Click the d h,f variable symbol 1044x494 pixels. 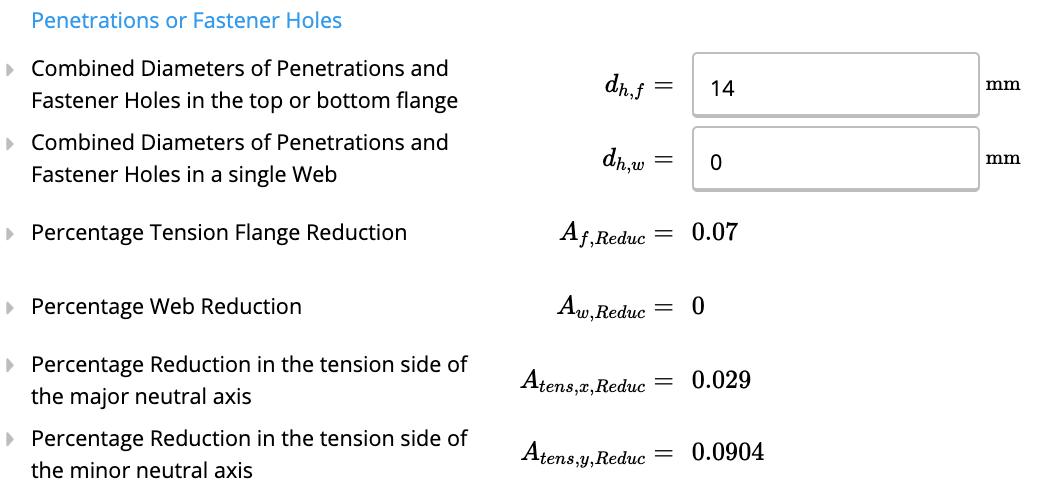tap(625, 87)
